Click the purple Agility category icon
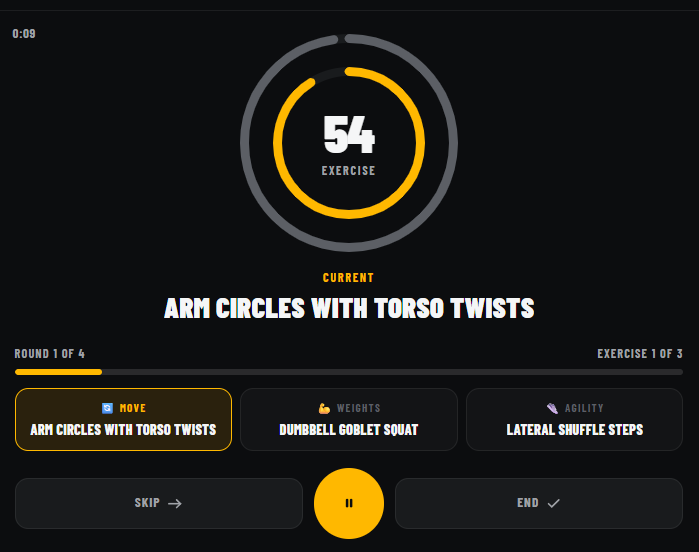Screen dimensions: 699x552 (x=552, y=408)
